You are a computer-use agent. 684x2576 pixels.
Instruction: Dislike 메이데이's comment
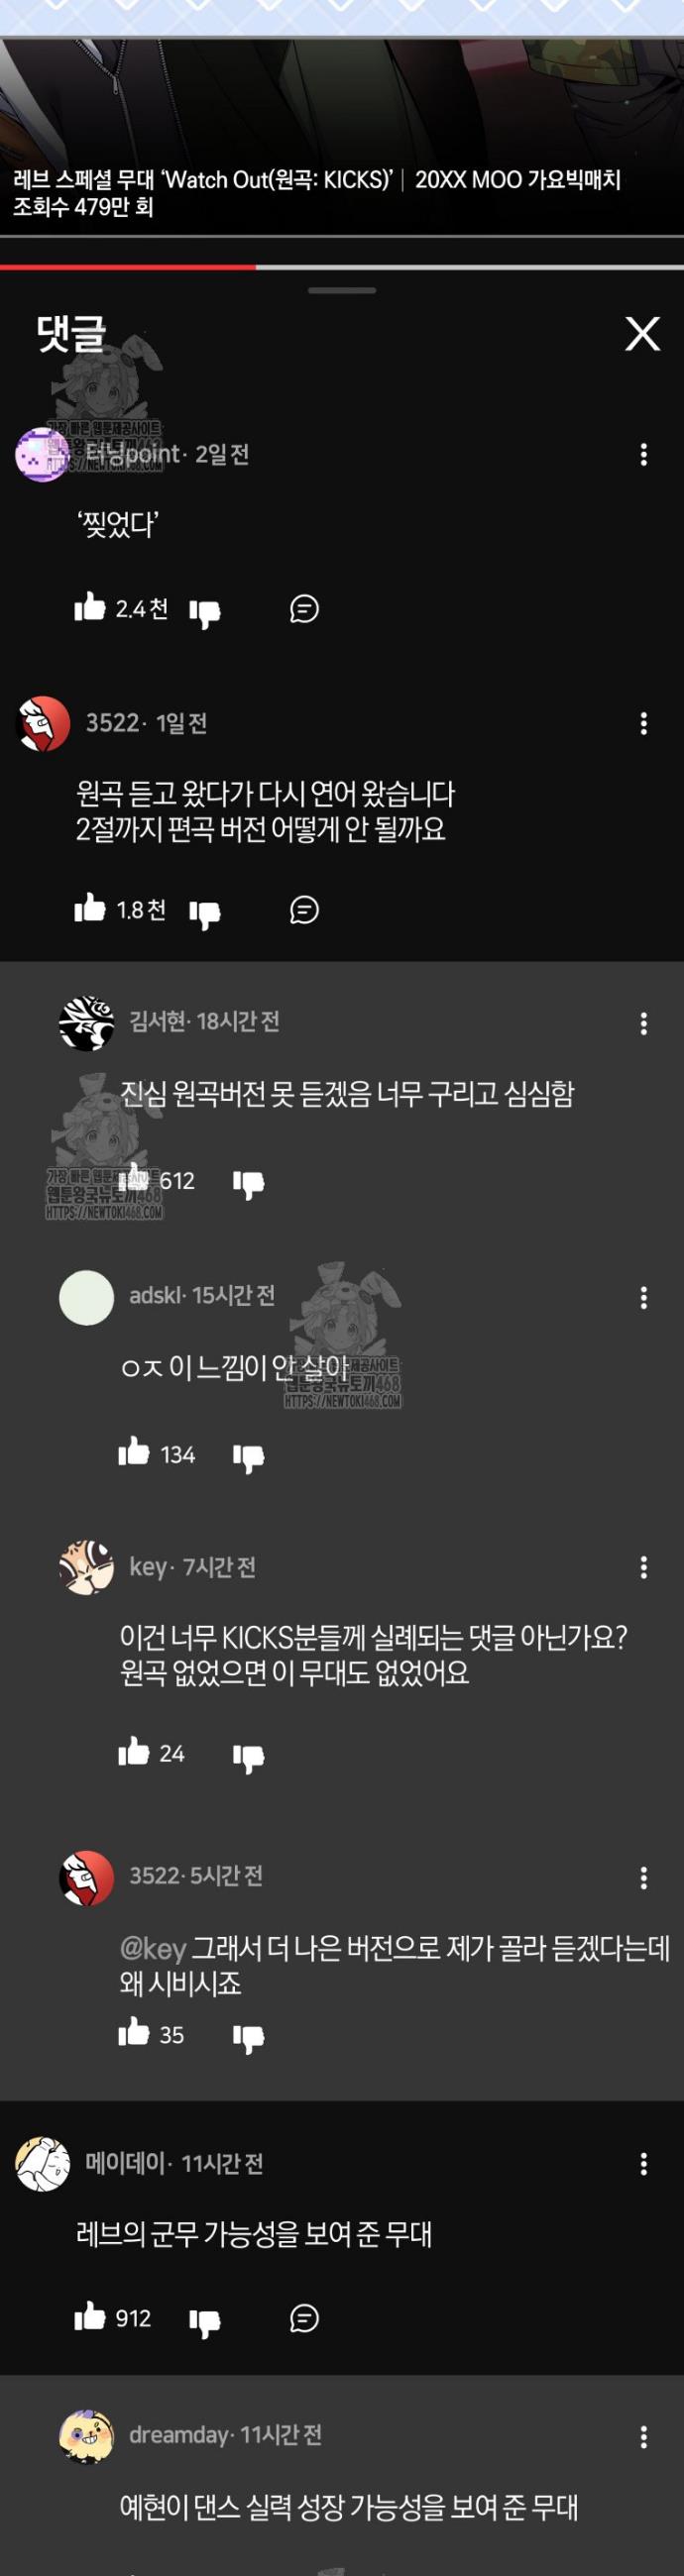click(205, 2321)
